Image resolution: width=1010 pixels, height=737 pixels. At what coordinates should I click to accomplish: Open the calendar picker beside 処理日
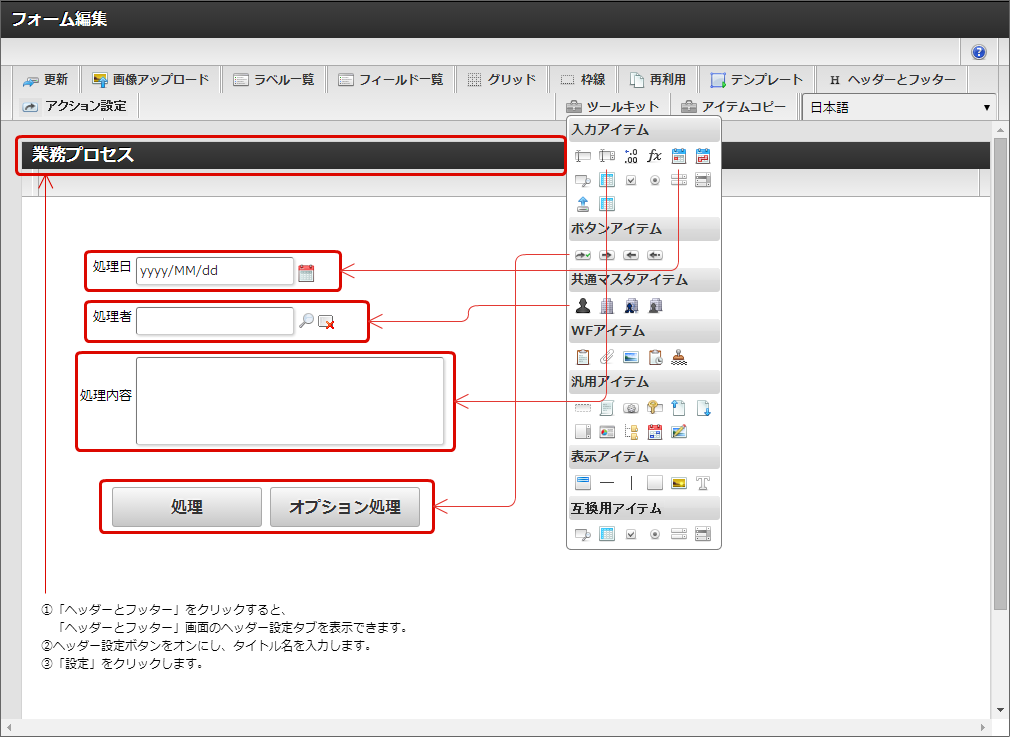(306, 272)
